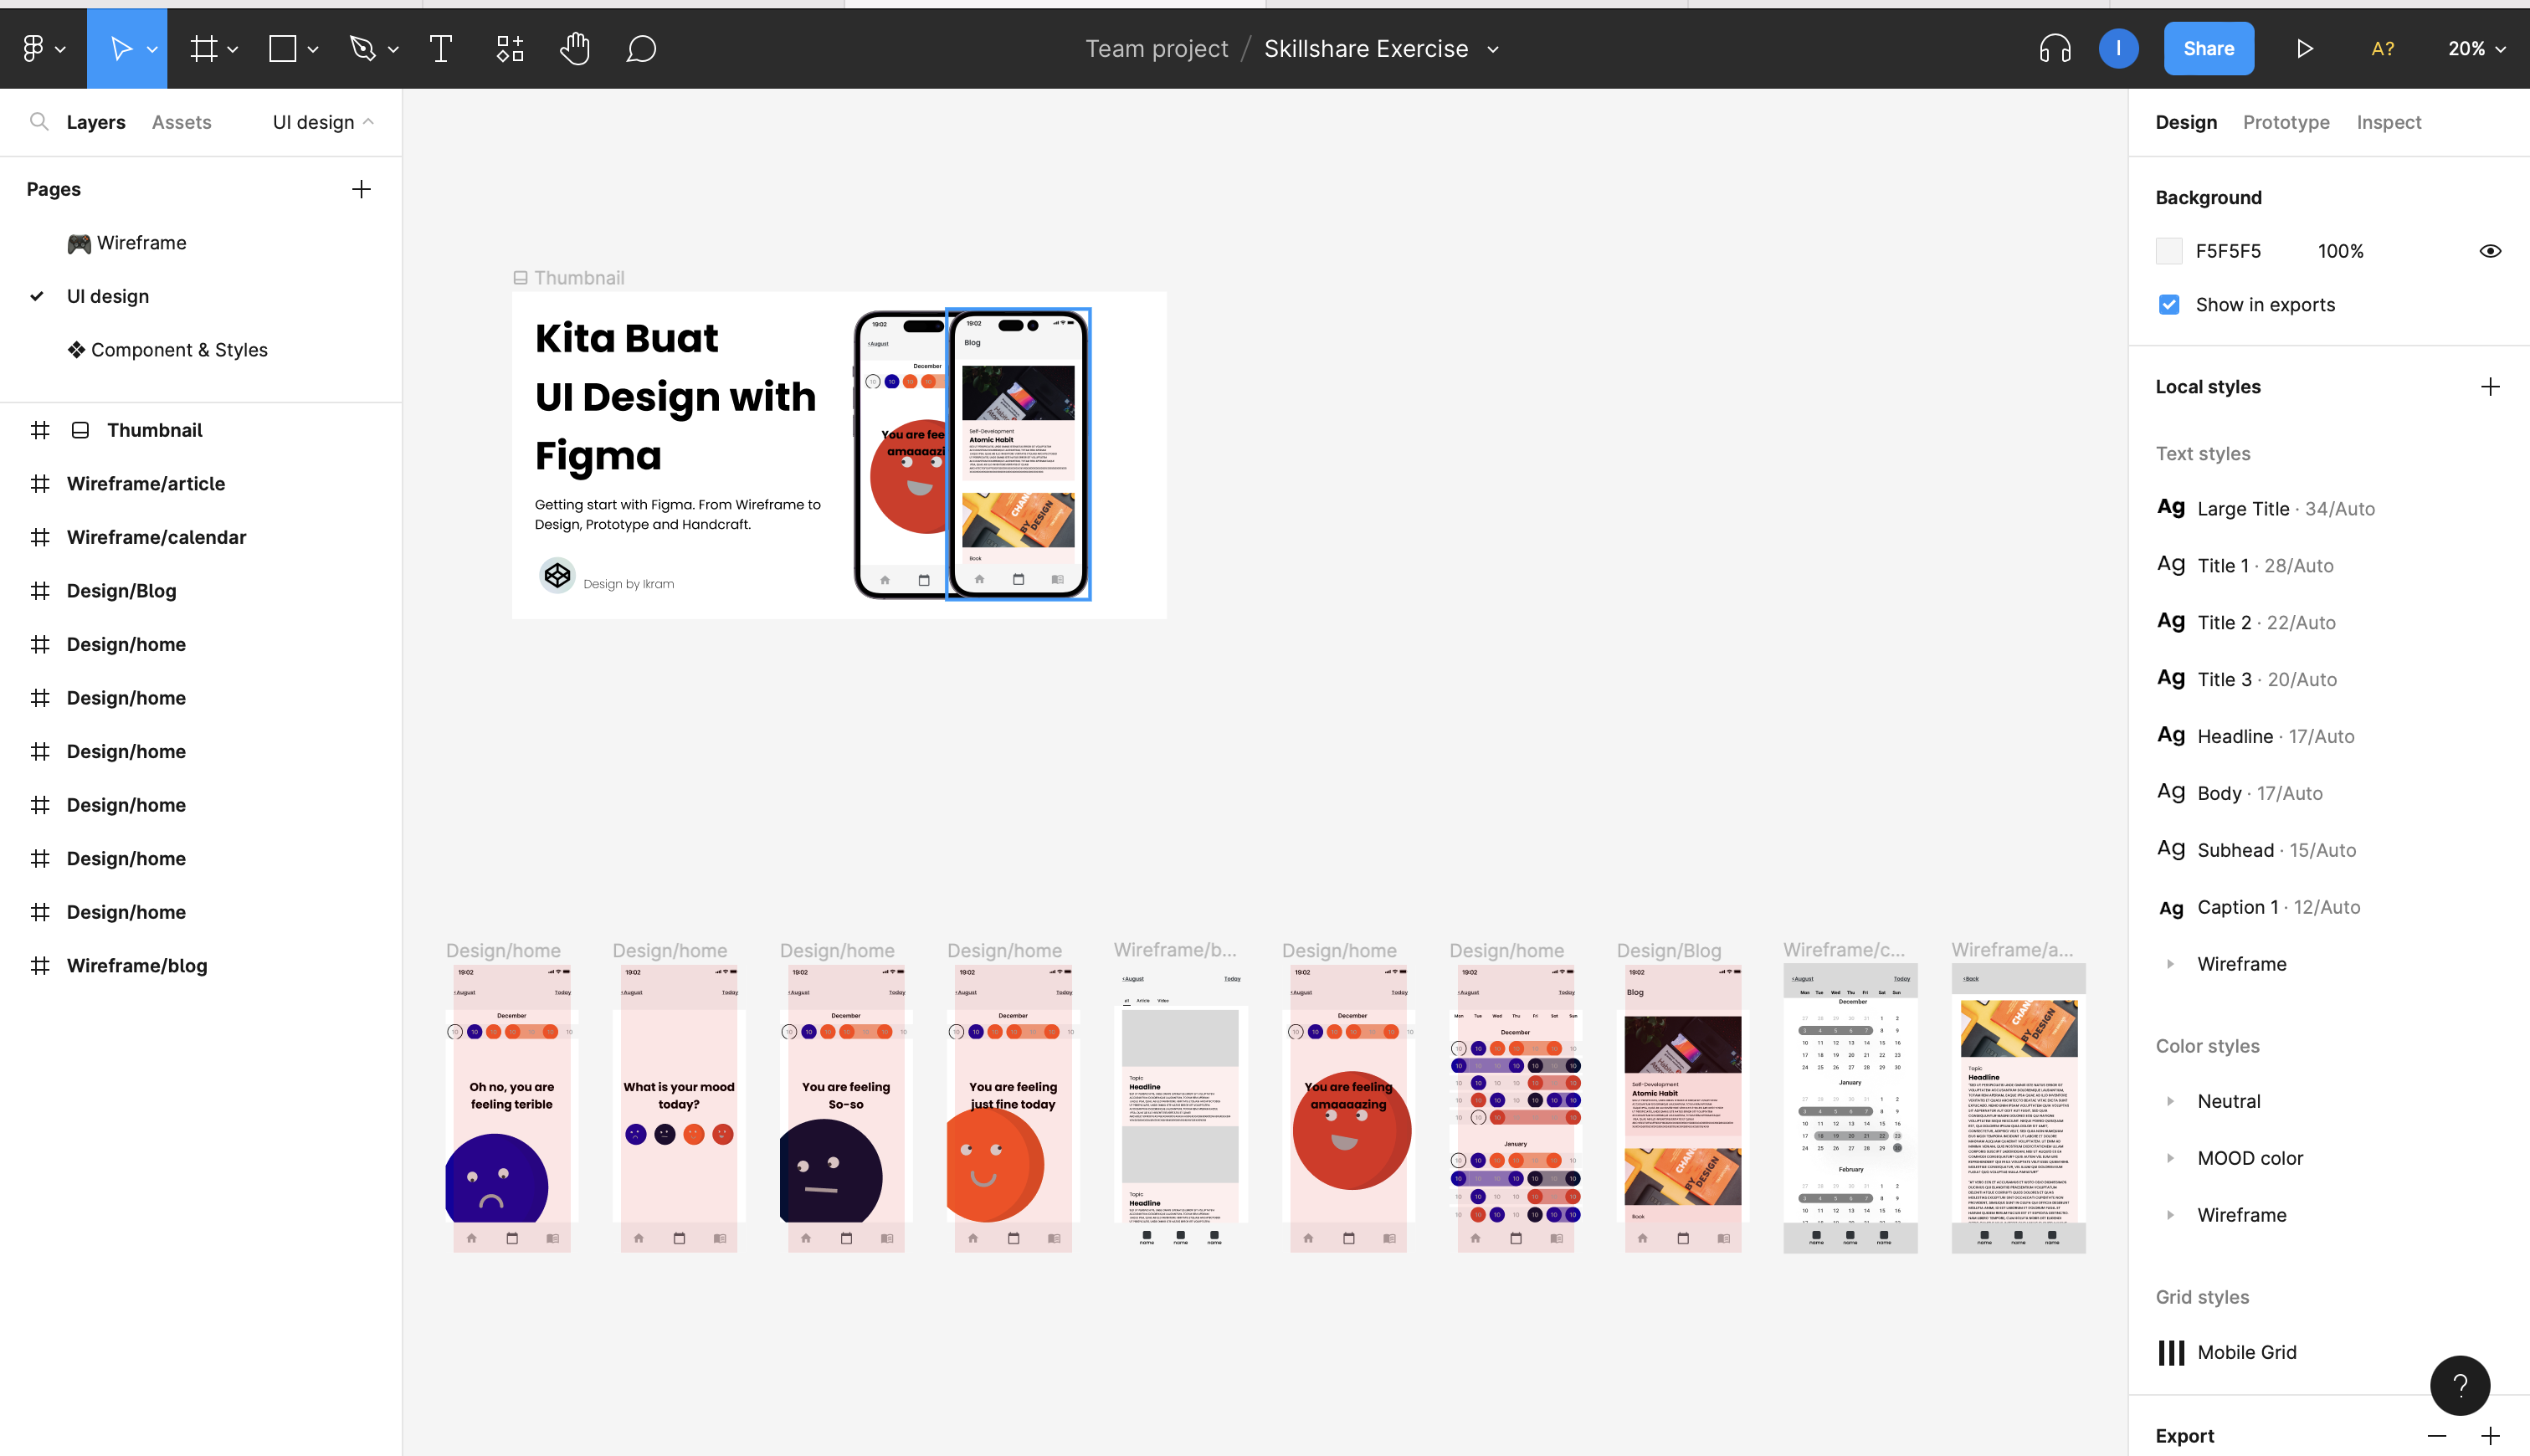Select the Pen tool
Screen dimensions: 2530x1456
362,48
